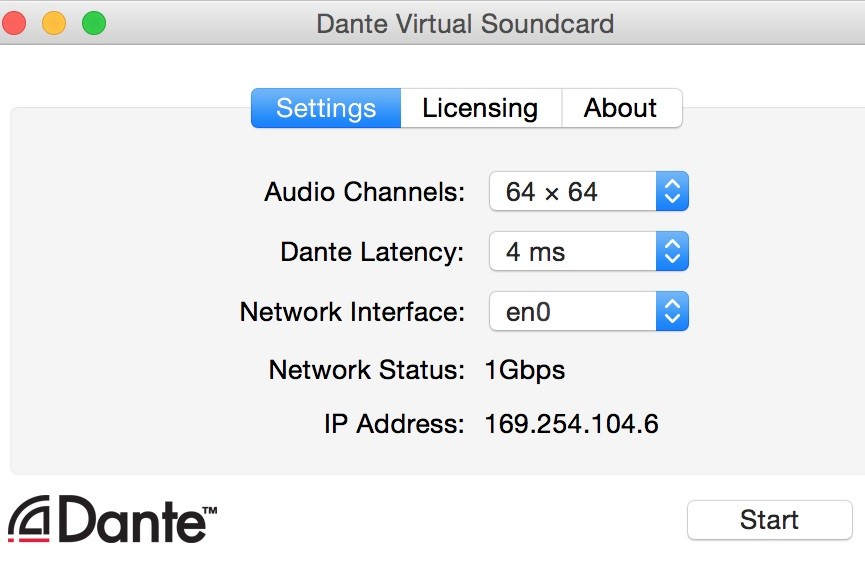The height and width of the screenshot is (575, 865).
Task: Click the 1Gbps network status value
Action: pyautogui.click(x=525, y=370)
